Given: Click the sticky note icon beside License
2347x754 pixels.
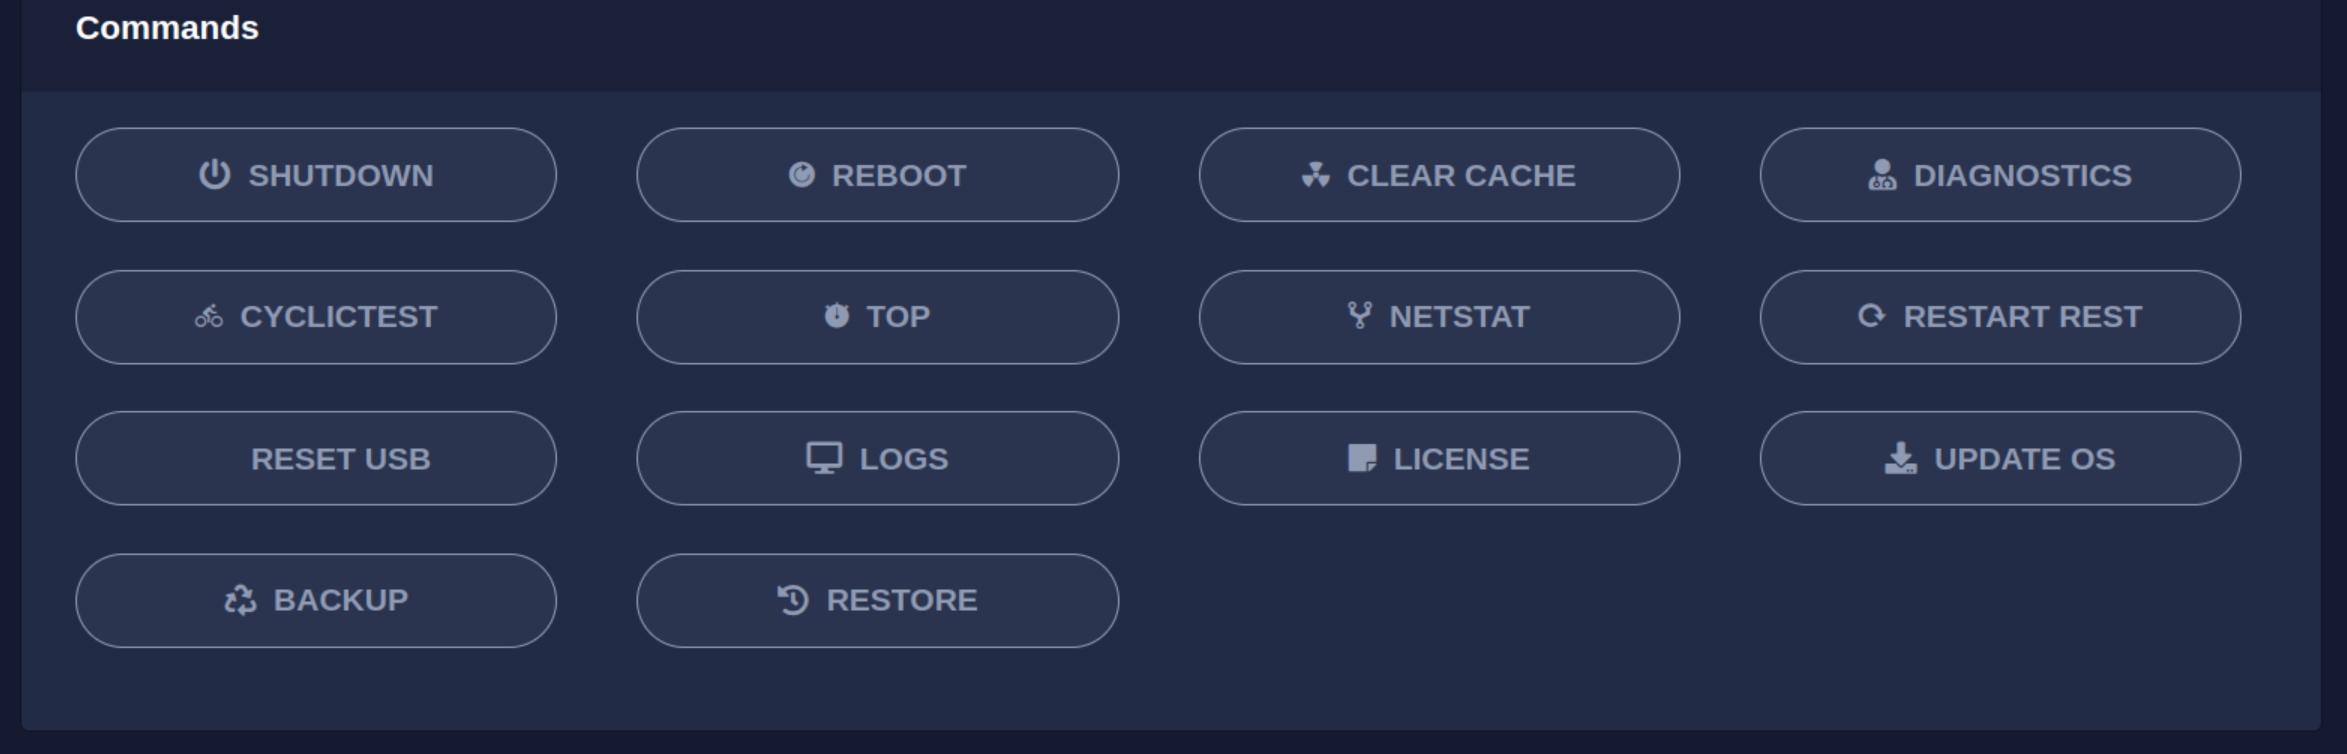Looking at the screenshot, I should 1362,458.
